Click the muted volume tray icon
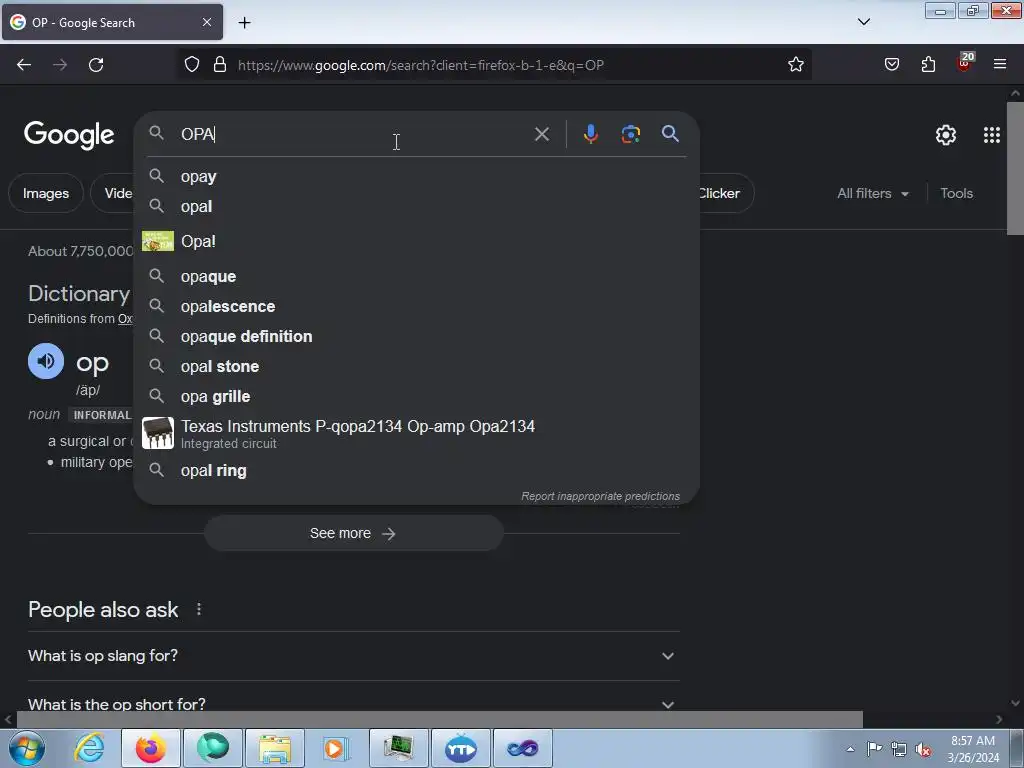This screenshot has width=1024, height=768. pos(923,749)
